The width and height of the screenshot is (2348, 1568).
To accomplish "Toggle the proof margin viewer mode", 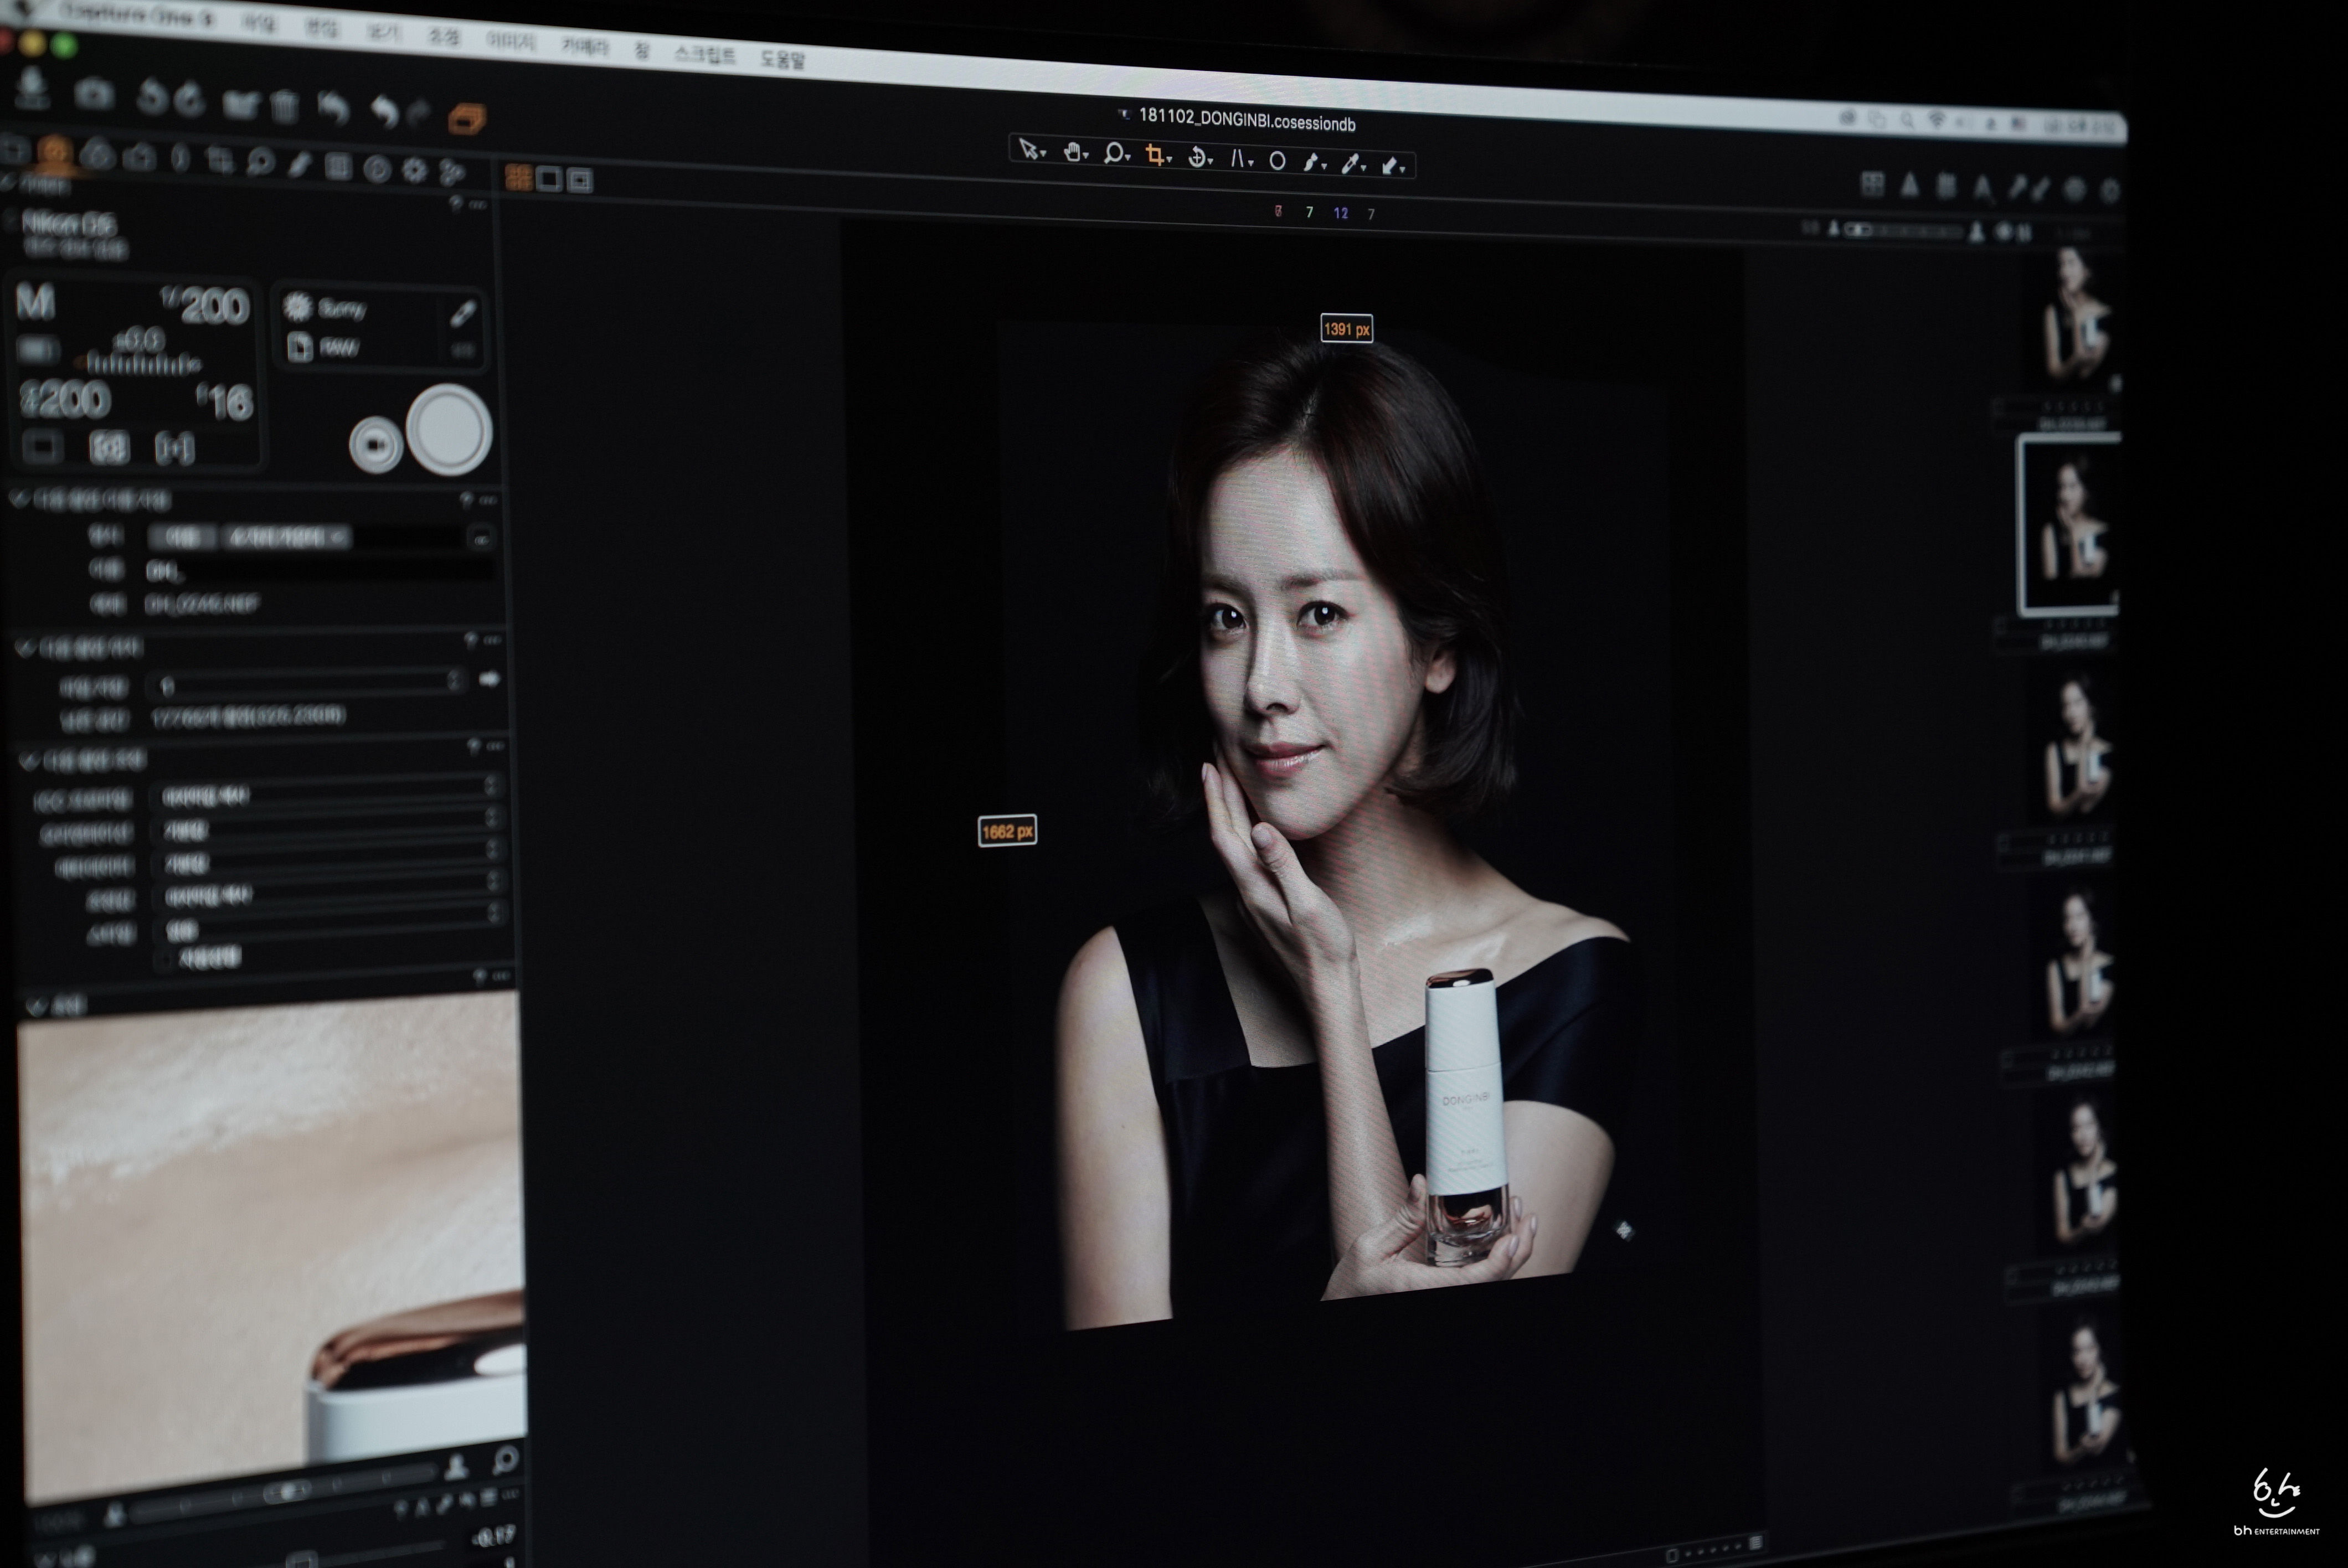I will [x=580, y=180].
